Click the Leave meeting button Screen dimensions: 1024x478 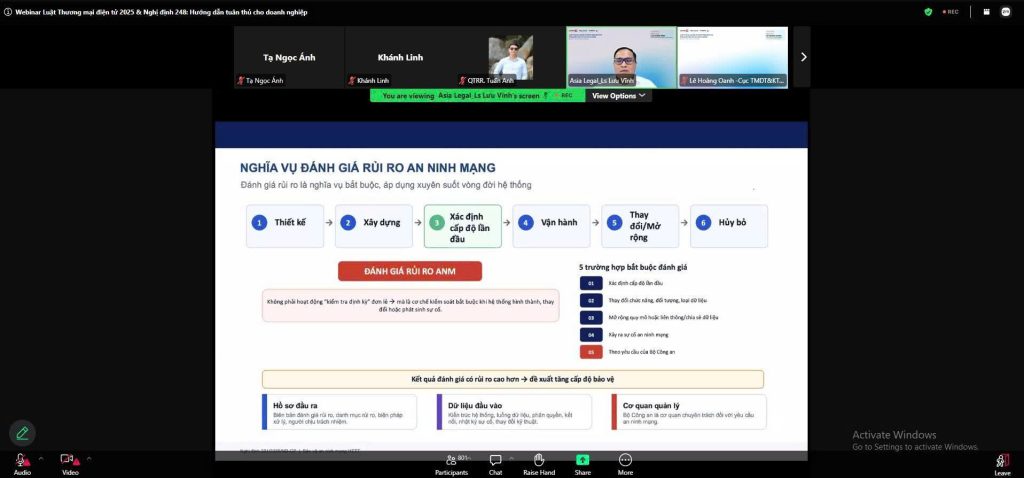(1002, 464)
